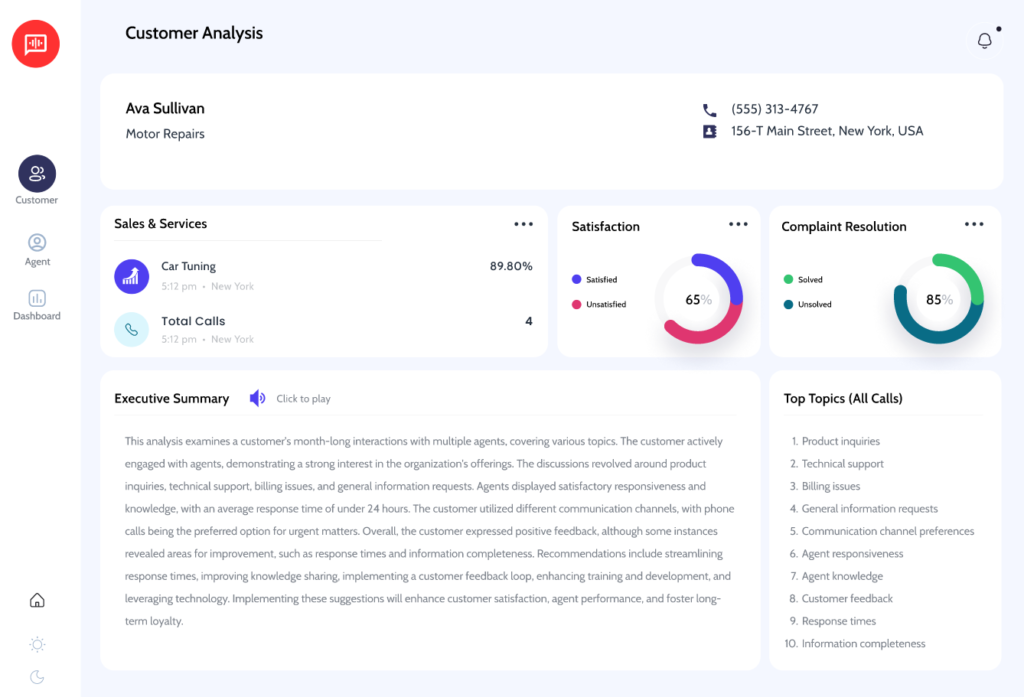Go to Dashboard via sidebar icon

point(37,298)
